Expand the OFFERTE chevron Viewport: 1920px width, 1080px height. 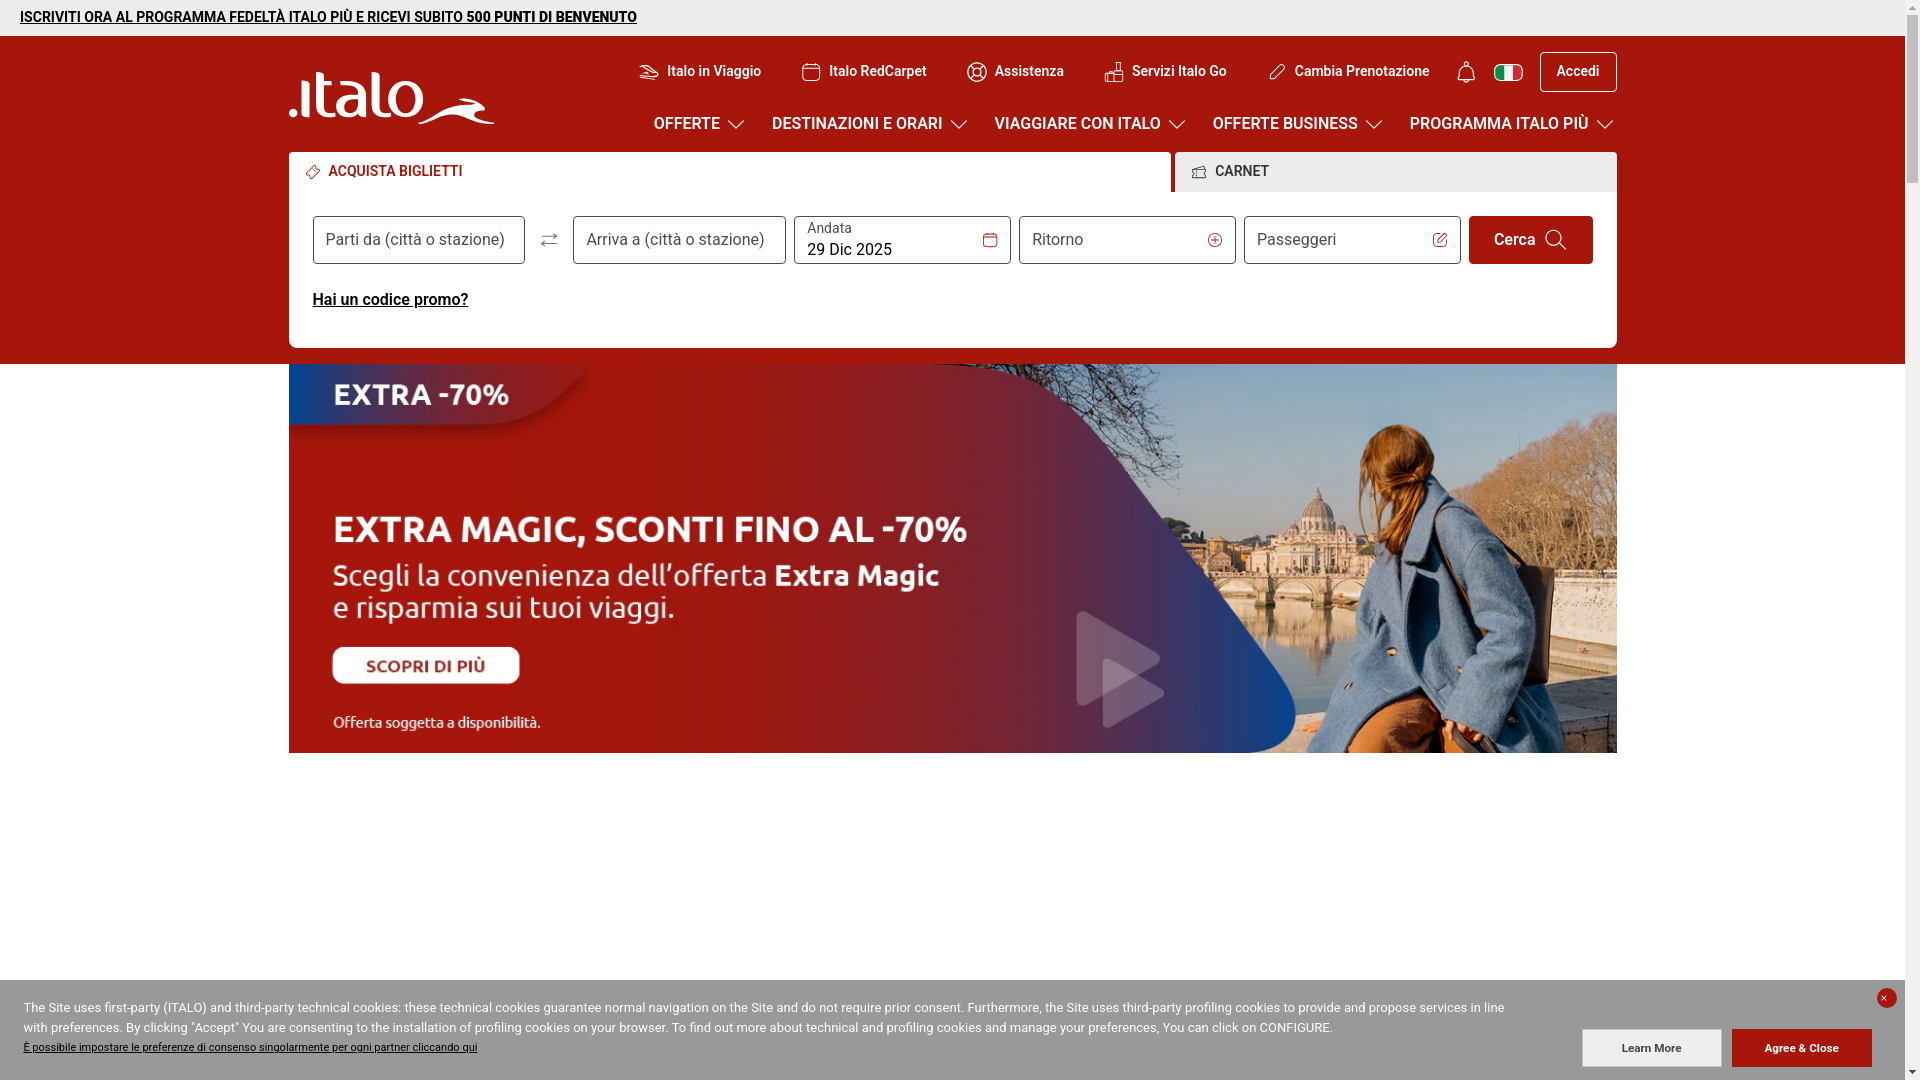tap(736, 124)
